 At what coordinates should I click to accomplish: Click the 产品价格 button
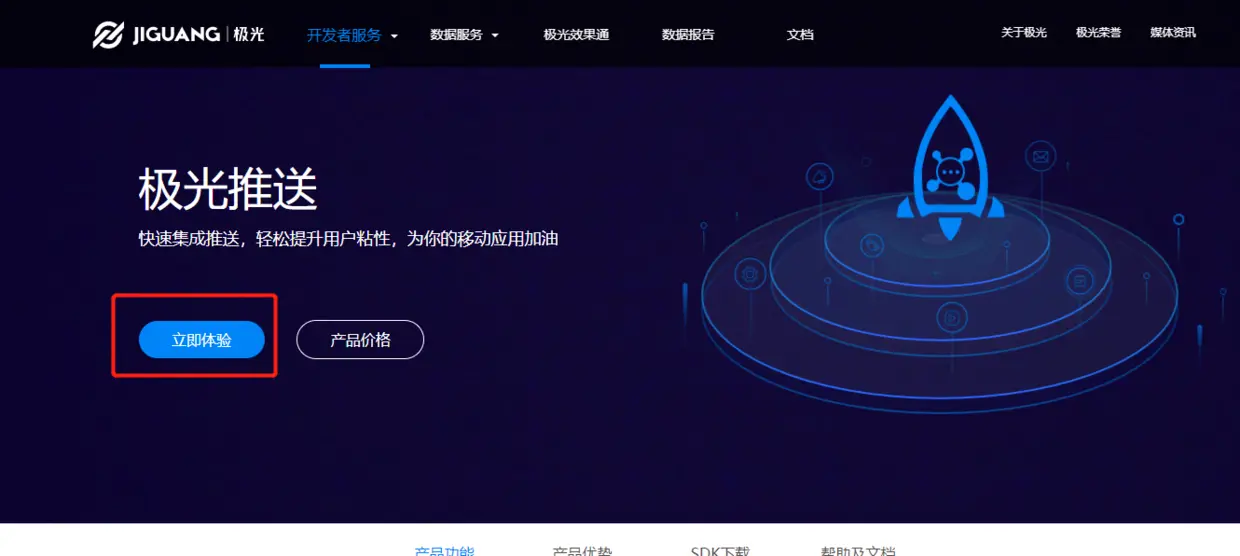[x=360, y=340]
